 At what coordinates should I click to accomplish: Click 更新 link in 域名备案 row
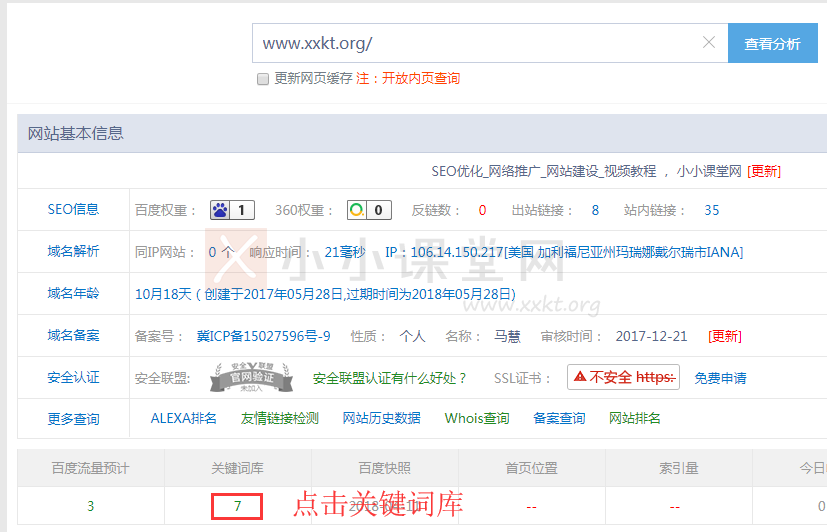(725, 336)
